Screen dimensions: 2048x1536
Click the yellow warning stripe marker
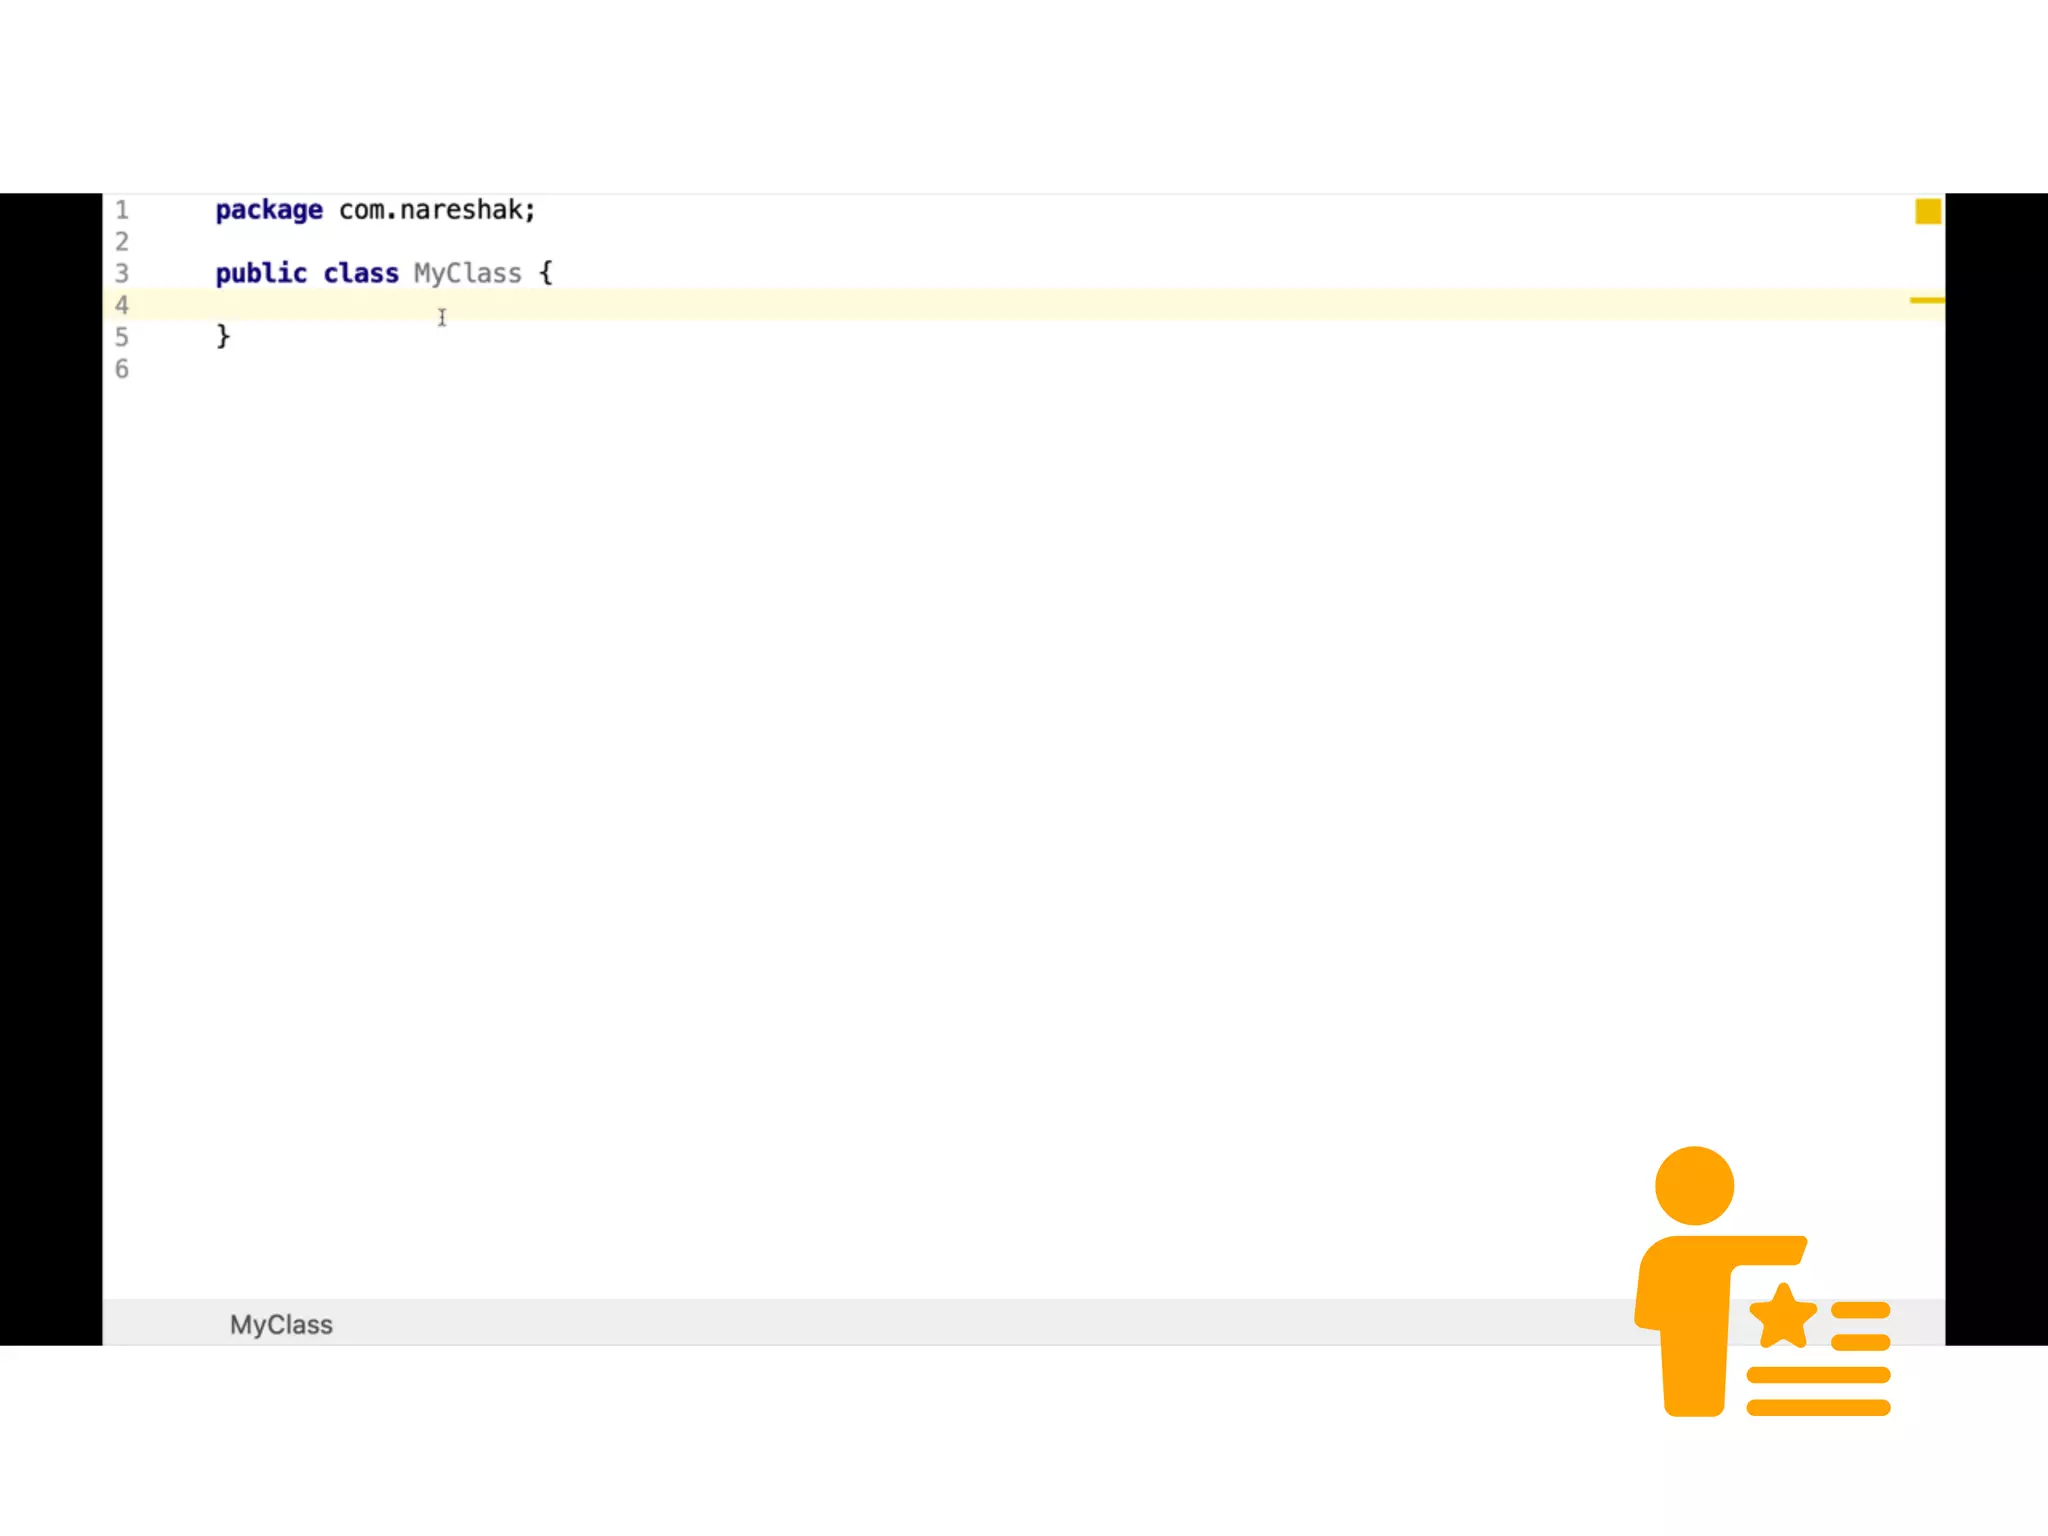pyautogui.click(x=1926, y=300)
